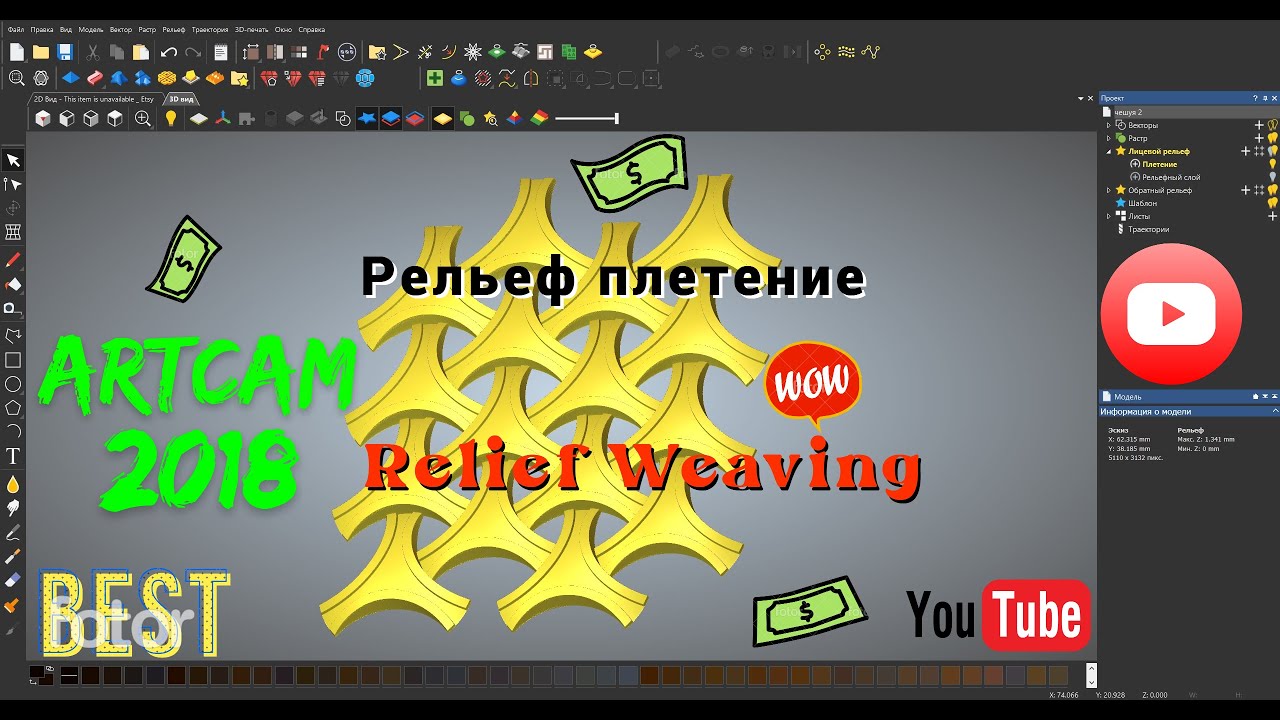Open the Файл menu
Viewport: 1280px width, 720px height.
tap(15, 30)
